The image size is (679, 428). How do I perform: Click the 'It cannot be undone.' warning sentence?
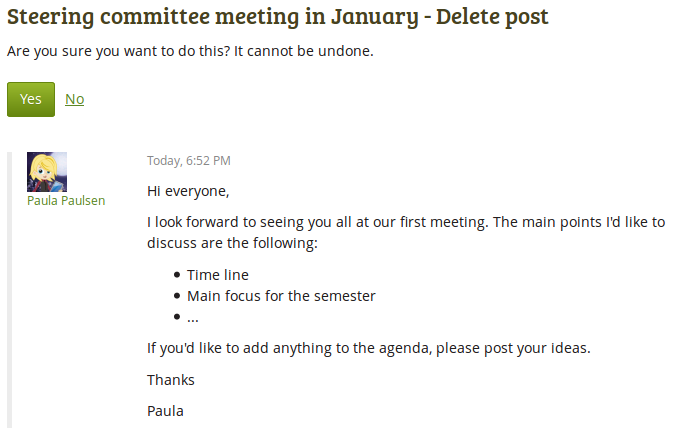[x=304, y=51]
